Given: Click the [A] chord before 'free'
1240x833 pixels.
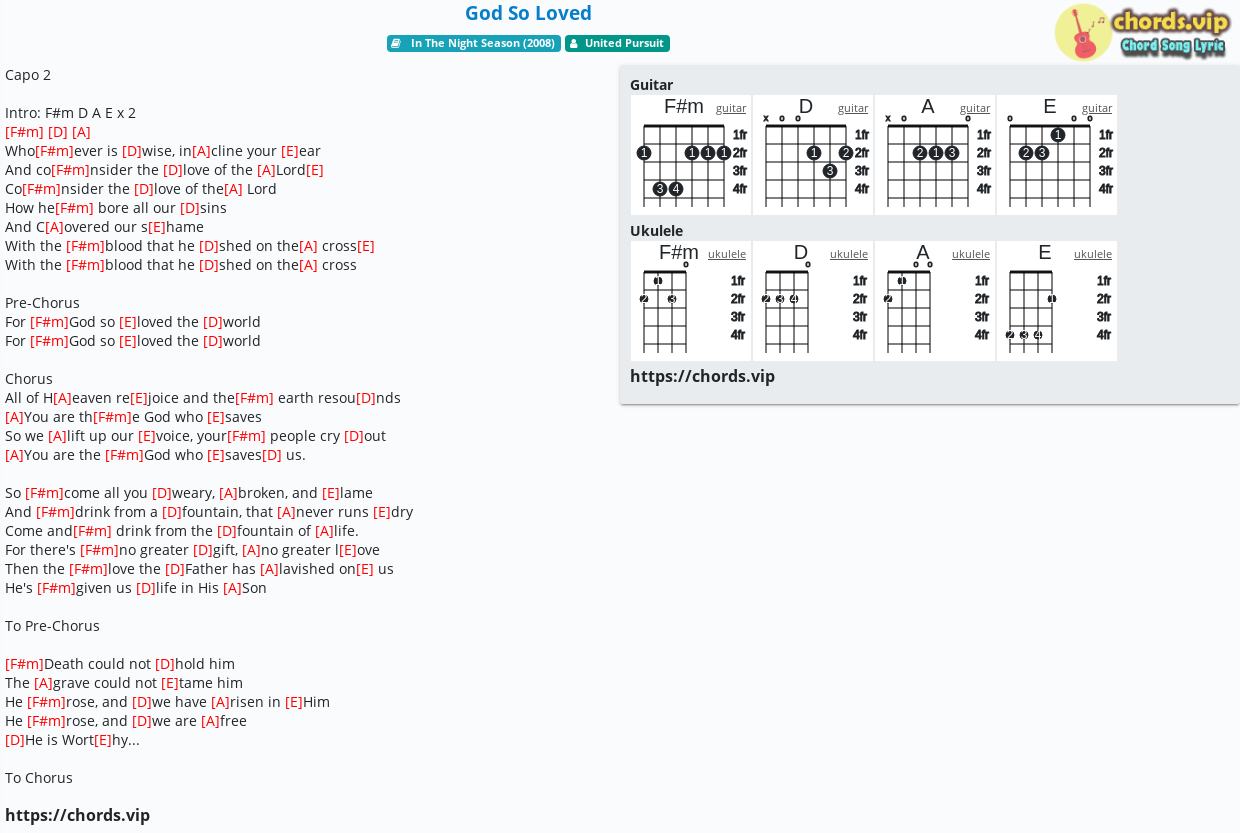Looking at the screenshot, I should coord(210,721).
